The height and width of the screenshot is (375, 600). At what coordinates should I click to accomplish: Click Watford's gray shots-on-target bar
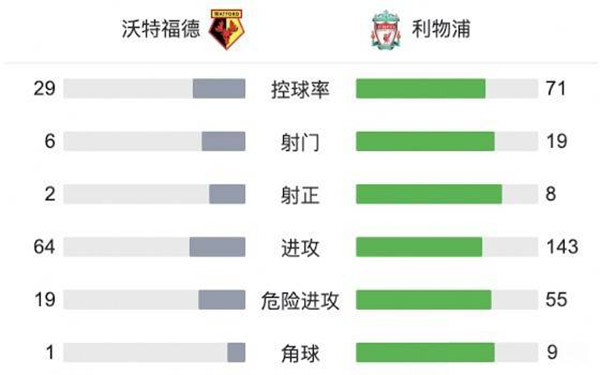227,194
